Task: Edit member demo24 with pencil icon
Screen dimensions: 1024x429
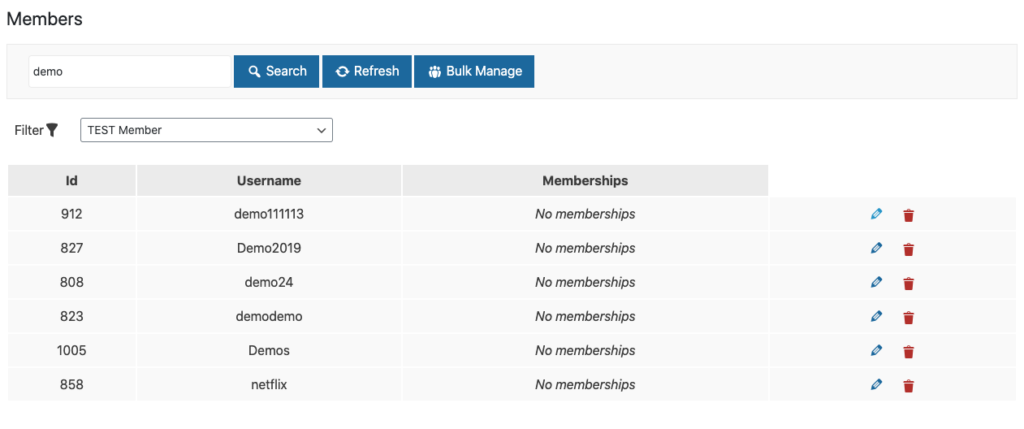Action: click(x=876, y=282)
